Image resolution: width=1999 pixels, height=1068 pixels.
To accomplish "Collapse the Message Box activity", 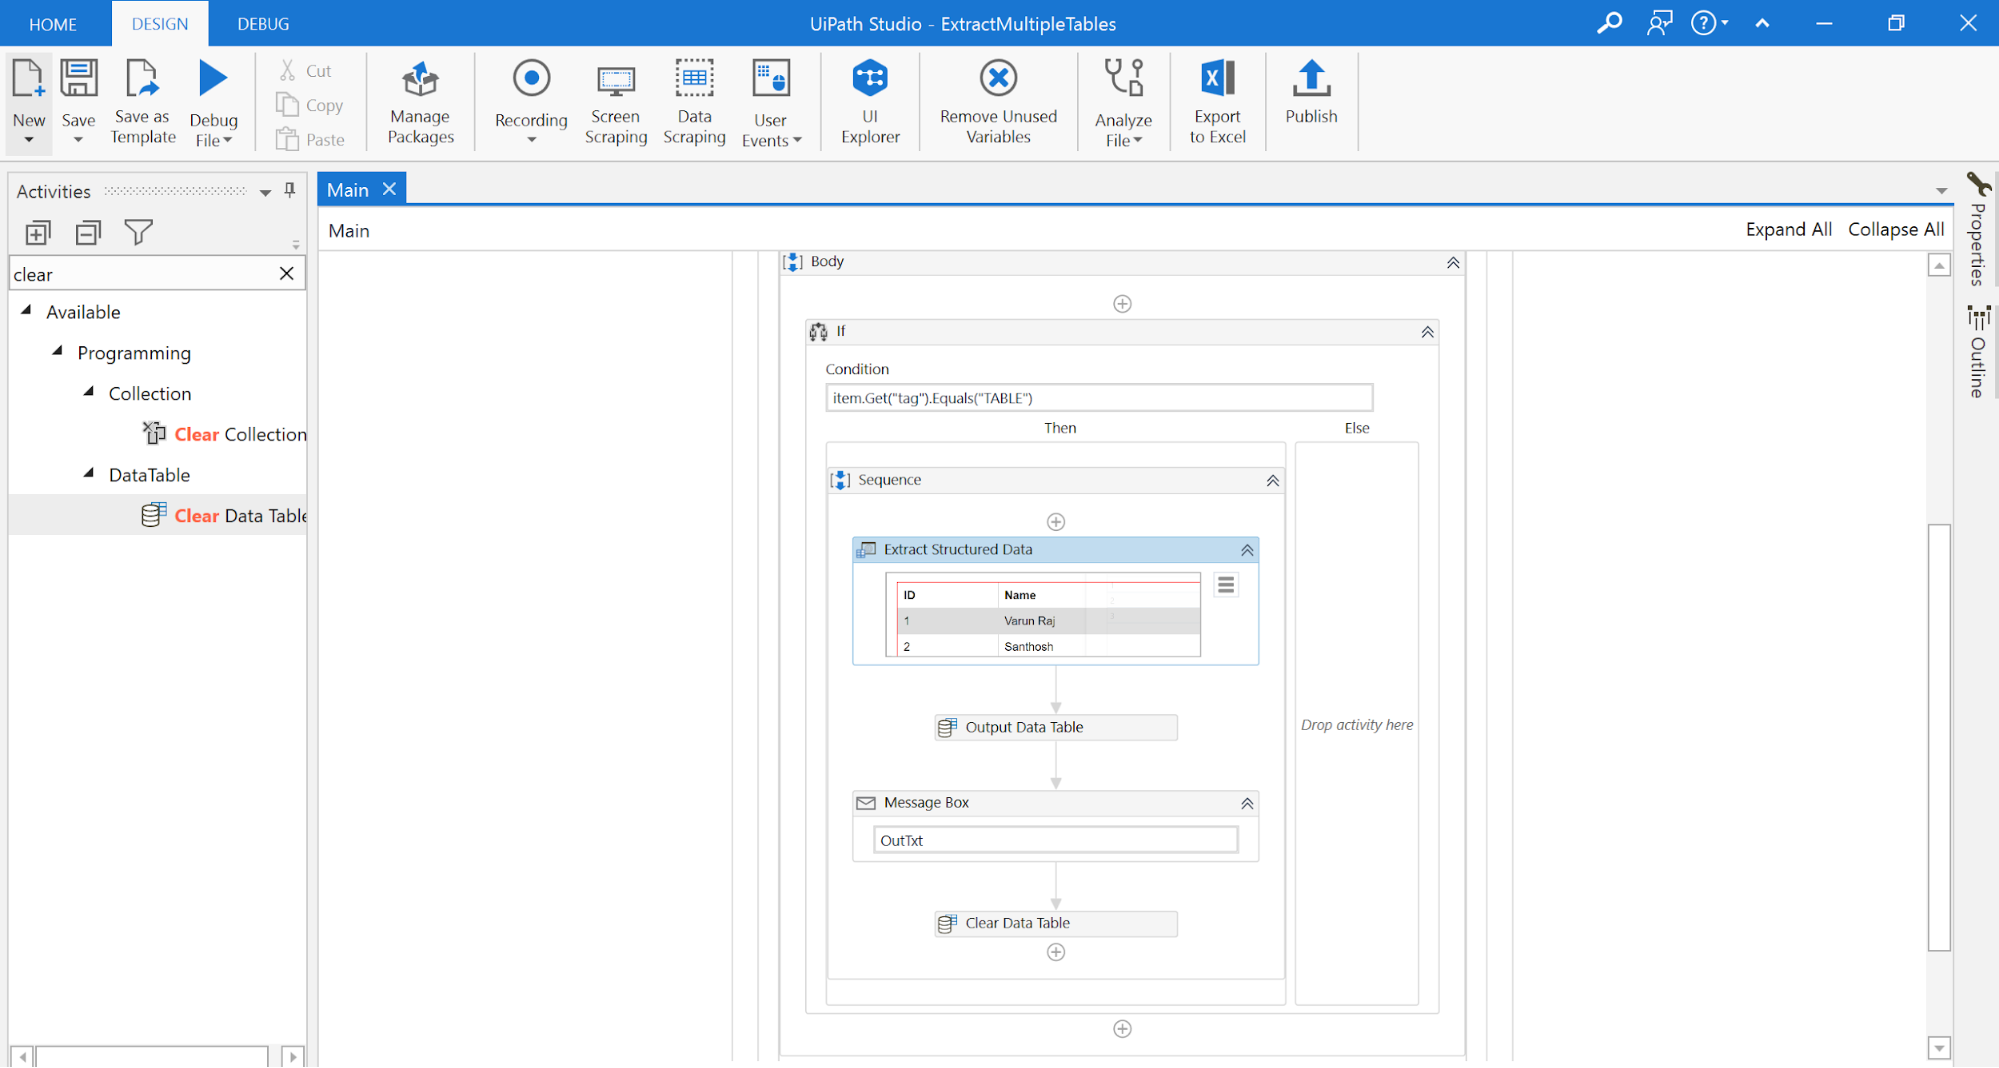I will point(1247,803).
